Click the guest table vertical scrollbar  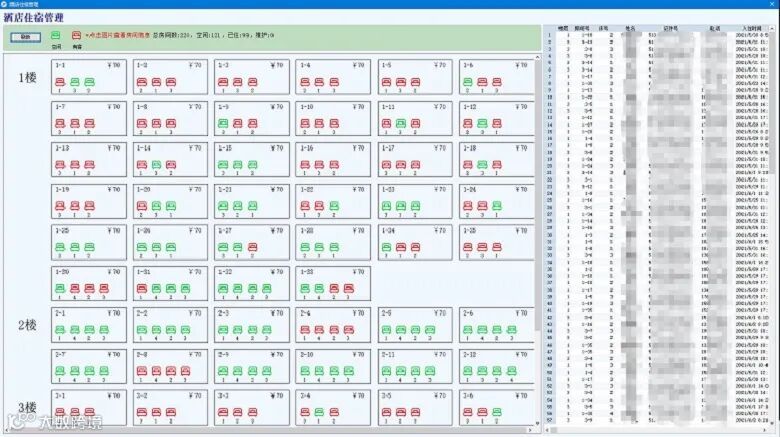point(772,102)
